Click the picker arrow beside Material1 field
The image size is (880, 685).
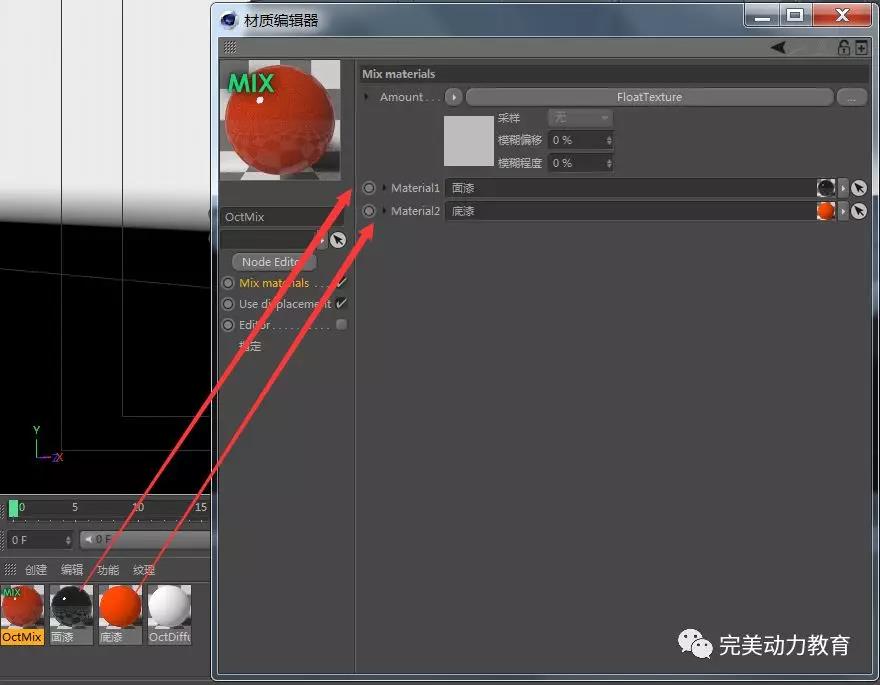click(858, 188)
